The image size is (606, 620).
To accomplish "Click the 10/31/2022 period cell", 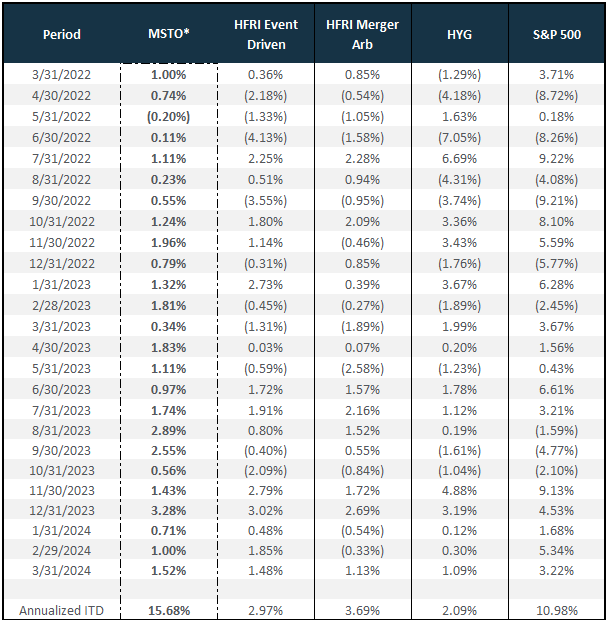I will click(x=62, y=221).
